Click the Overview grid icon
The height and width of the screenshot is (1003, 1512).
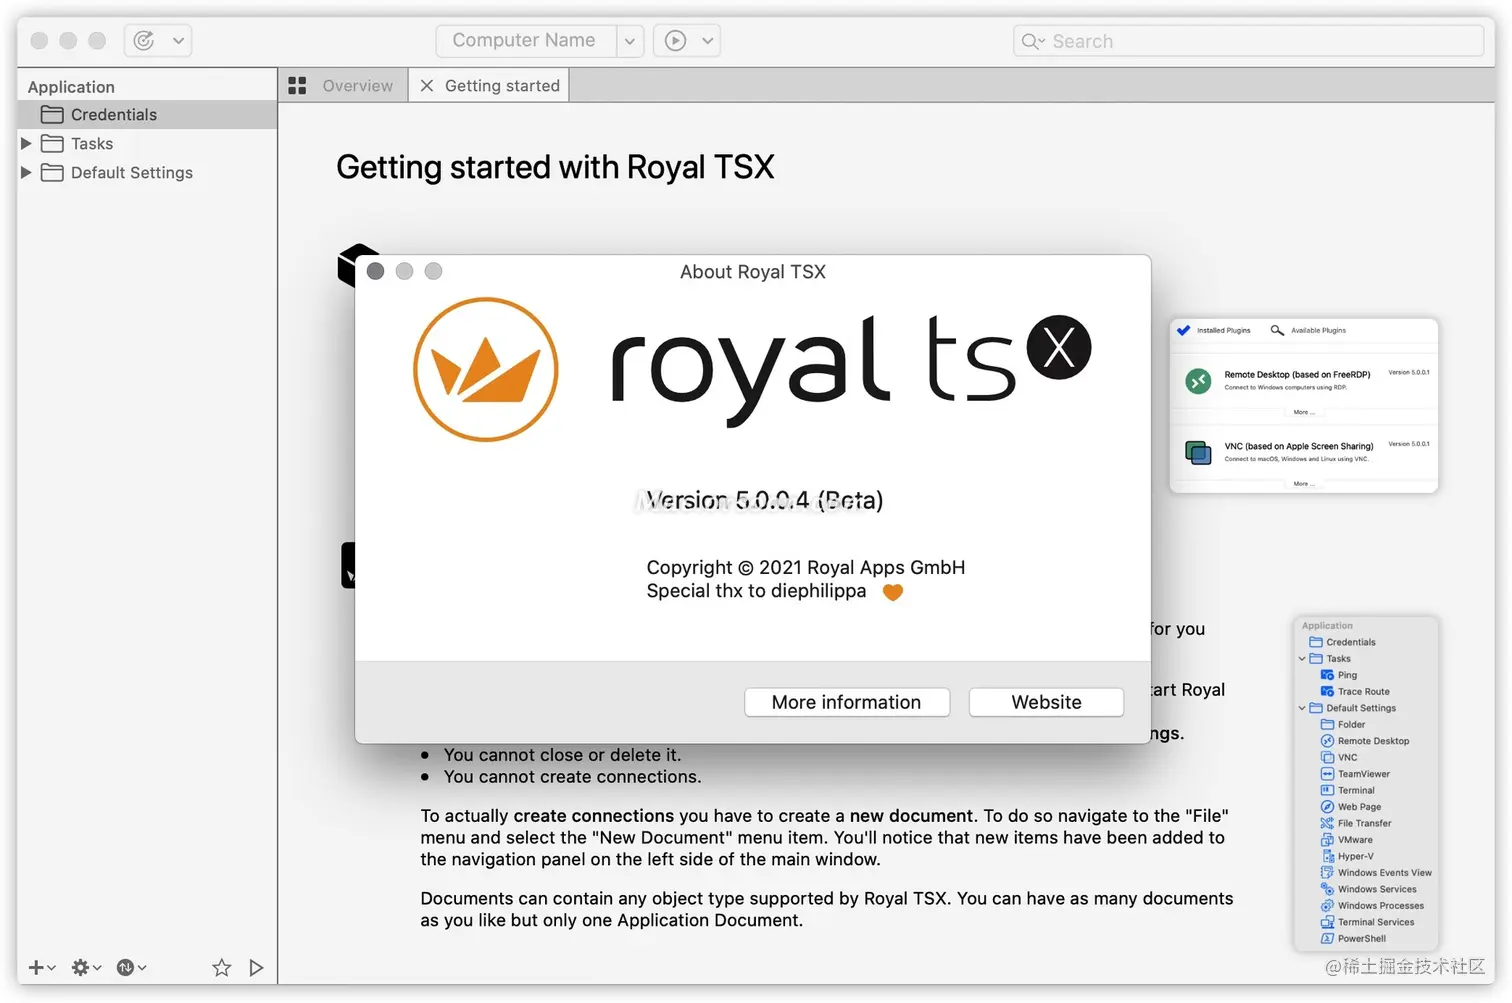[297, 86]
